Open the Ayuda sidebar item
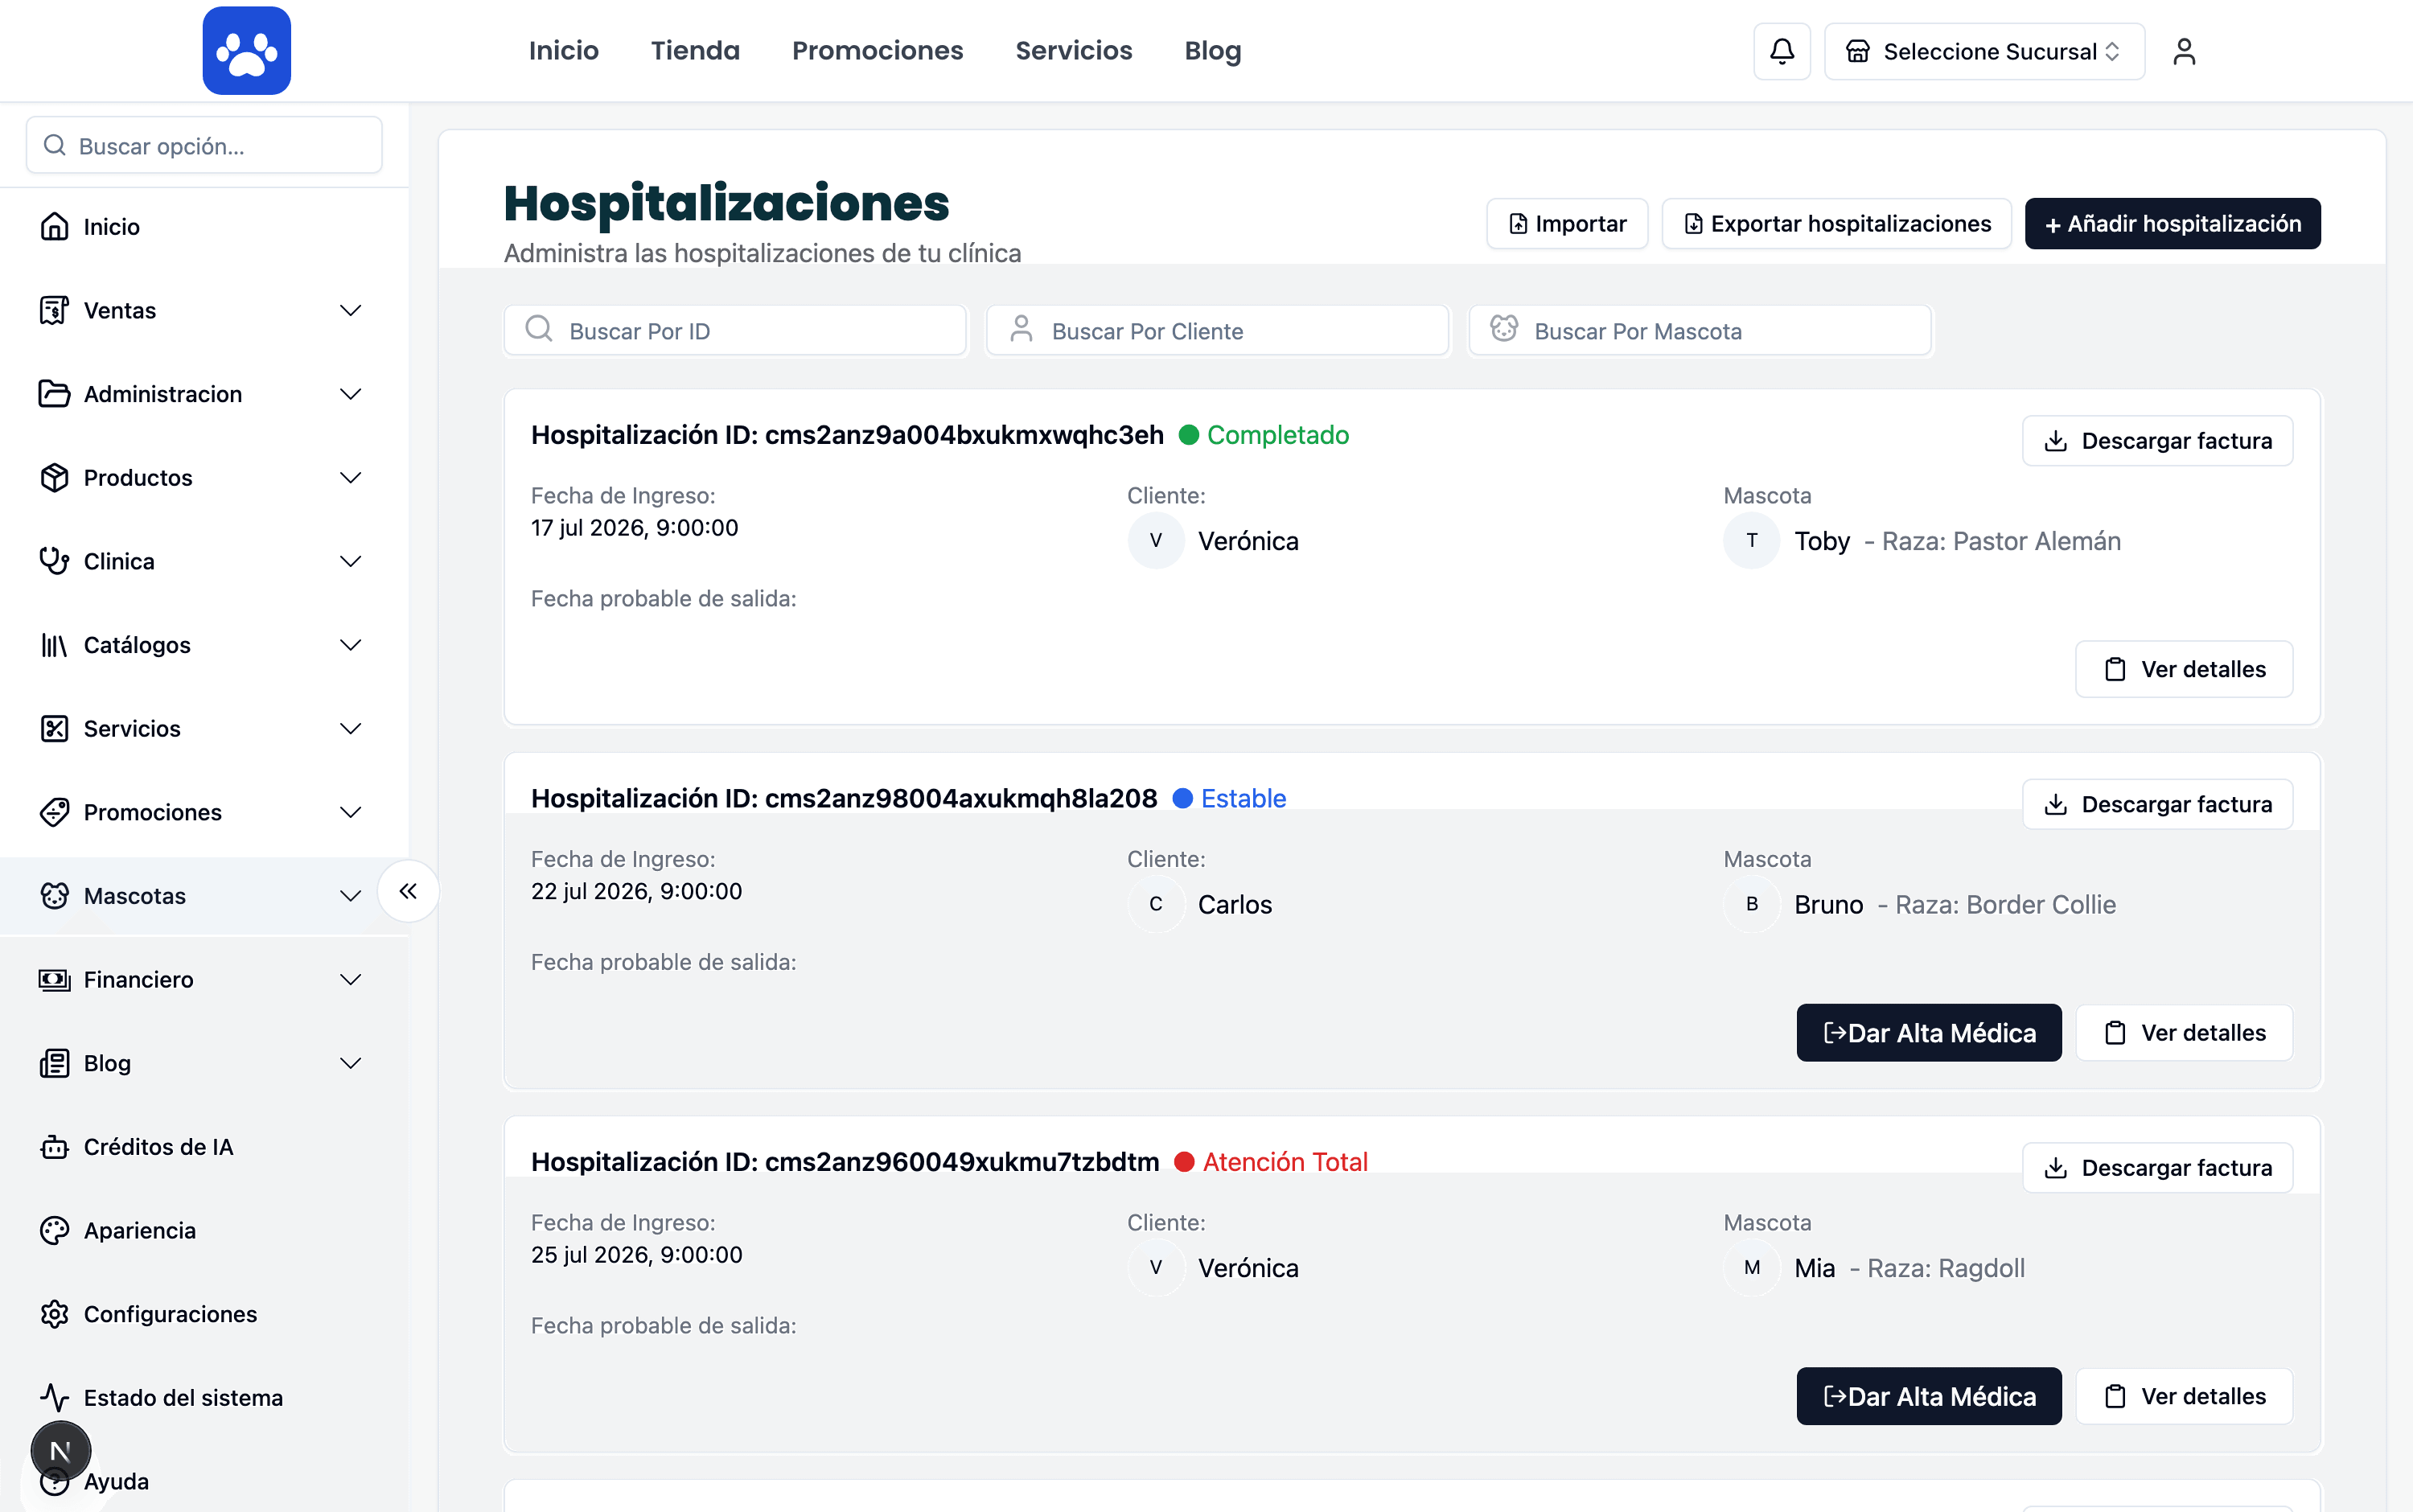The image size is (2413, 1512). (116, 1481)
